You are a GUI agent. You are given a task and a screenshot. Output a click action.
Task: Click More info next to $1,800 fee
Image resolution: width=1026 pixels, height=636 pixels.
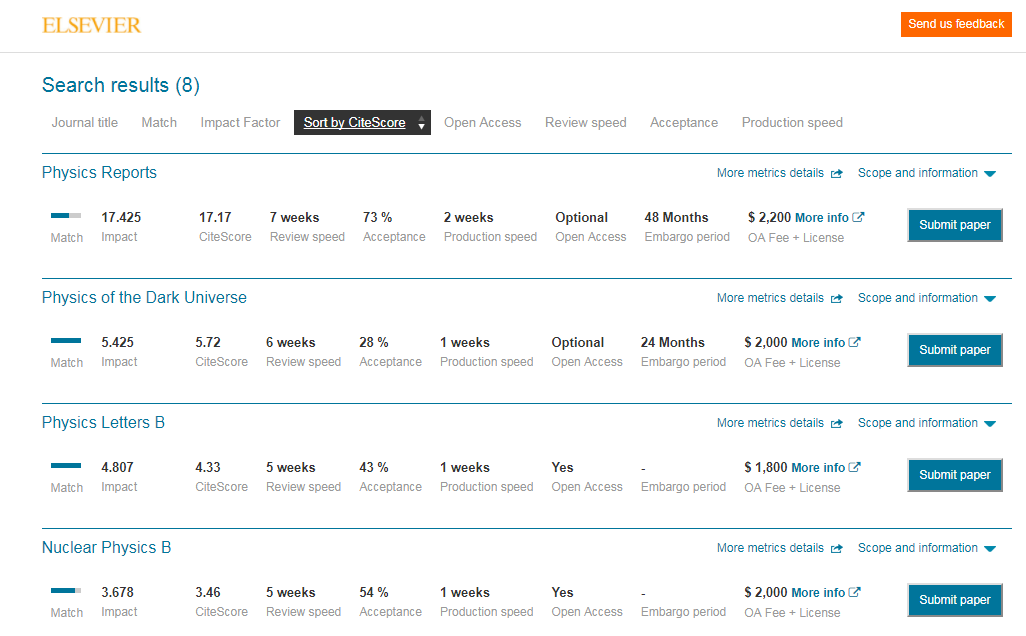(x=818, y=467)
